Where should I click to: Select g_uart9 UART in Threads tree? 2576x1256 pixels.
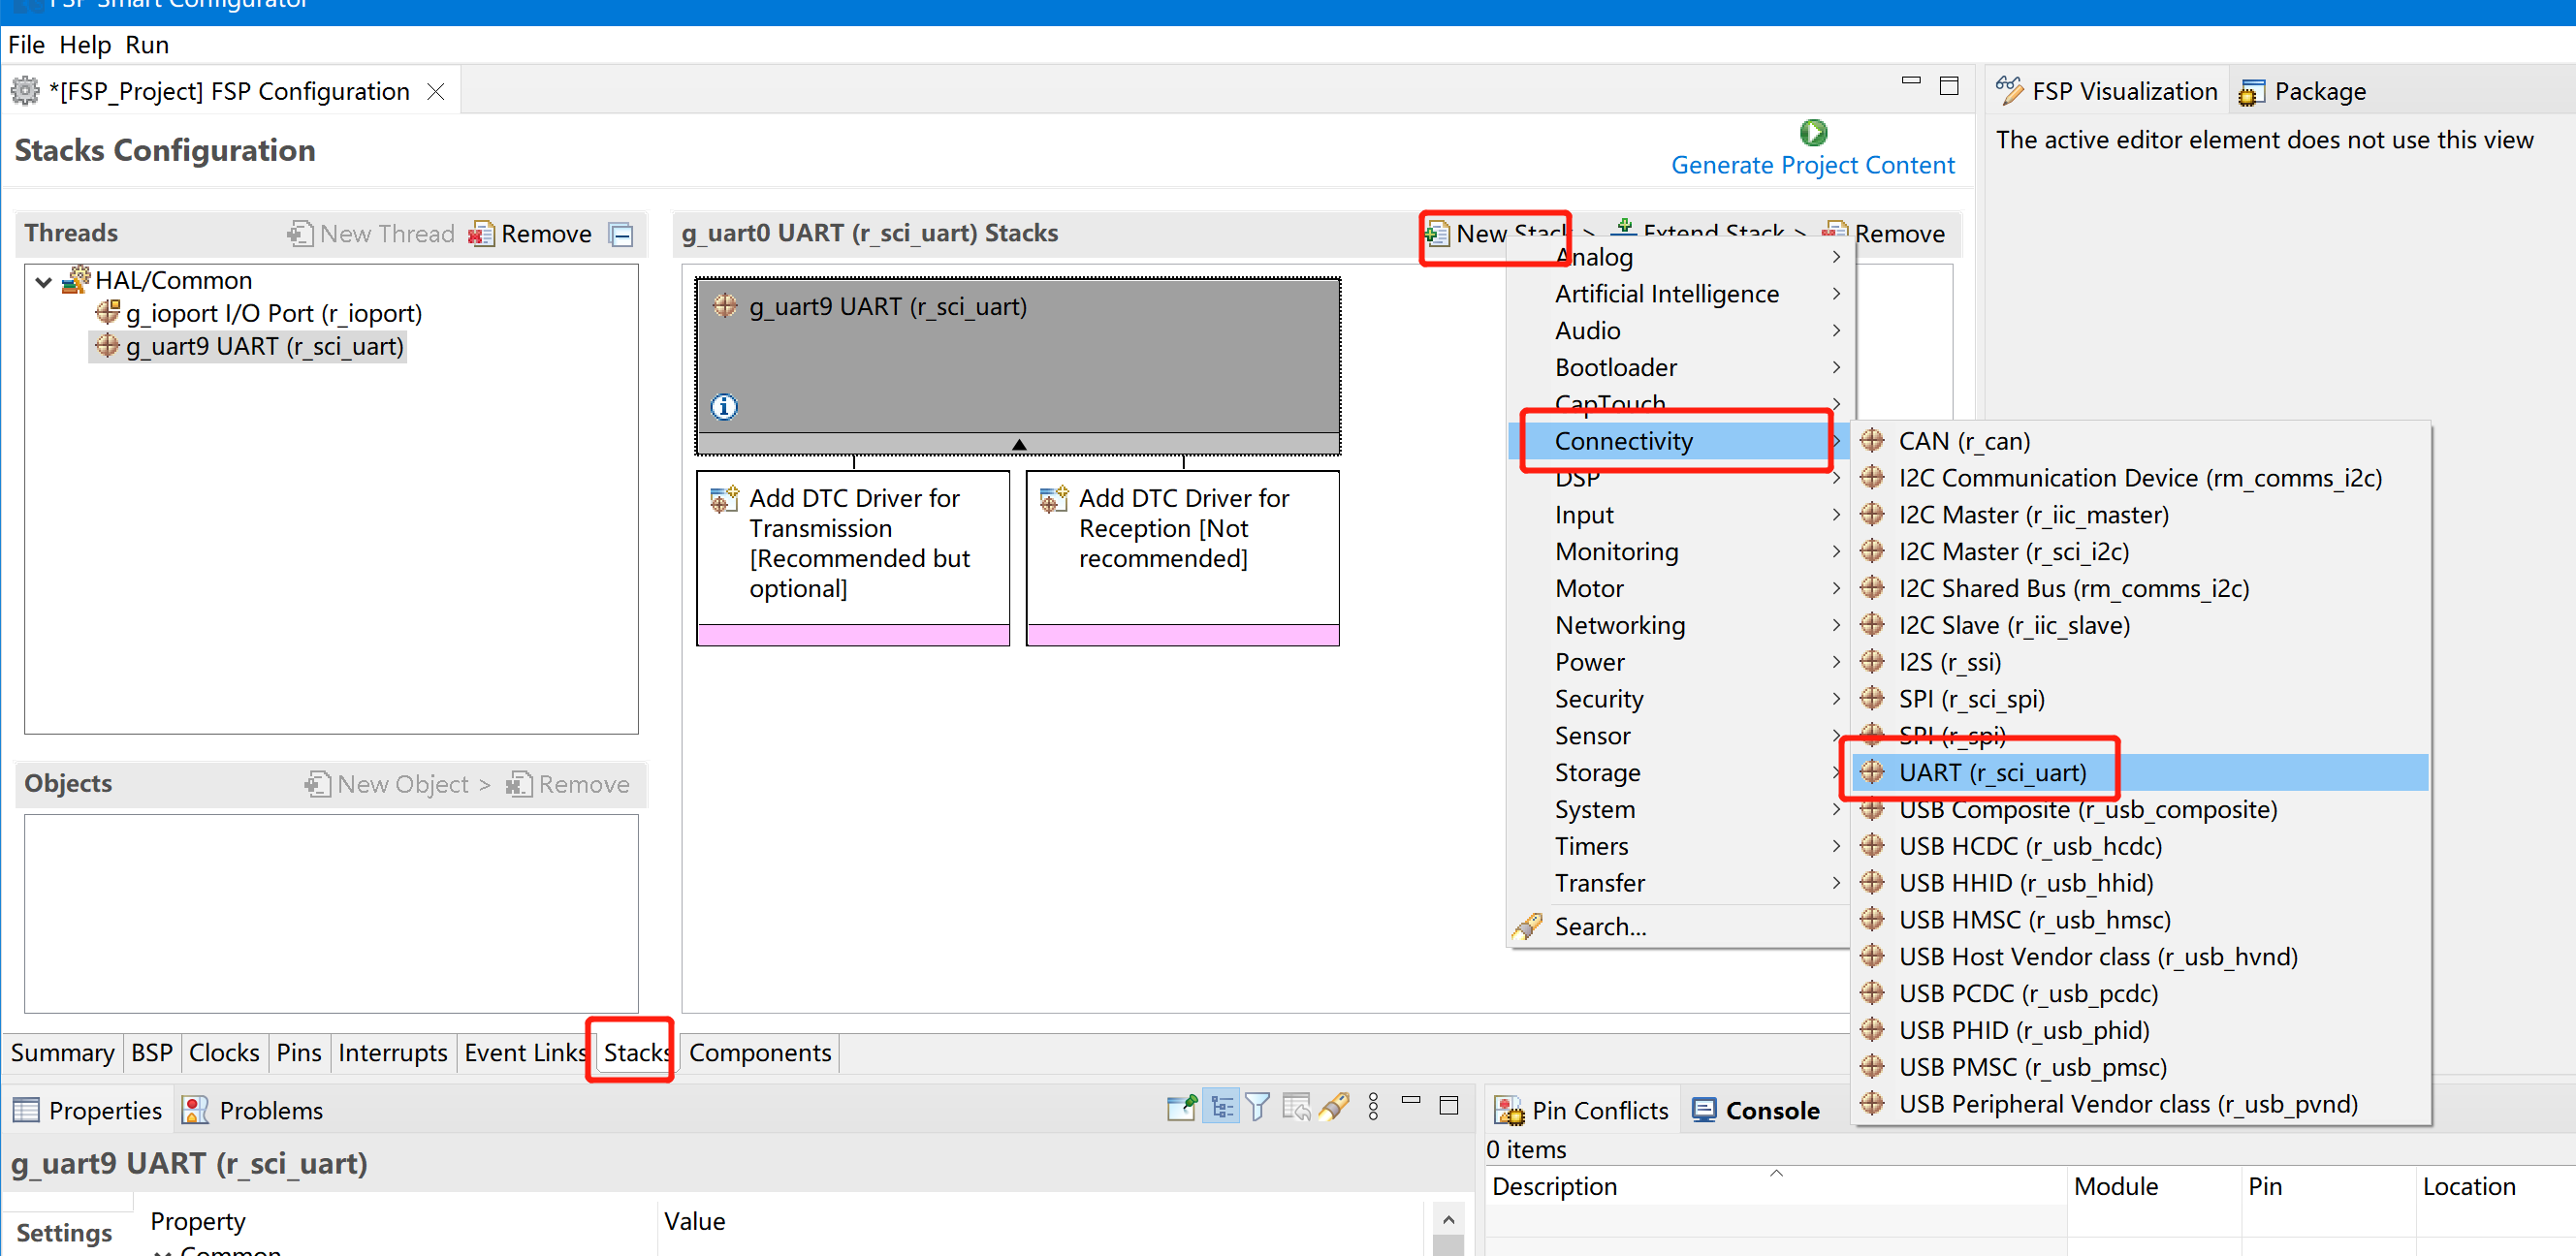coord(249,347)
